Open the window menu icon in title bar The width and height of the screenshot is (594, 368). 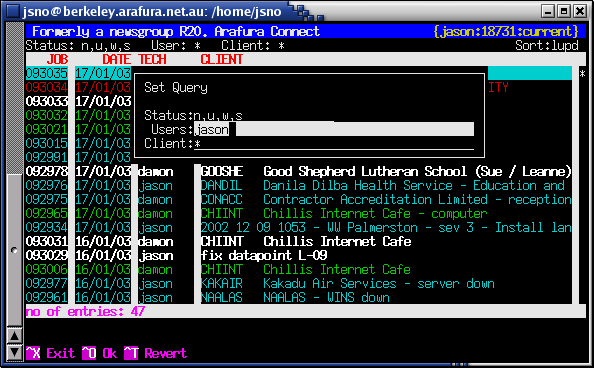(13, 11)
